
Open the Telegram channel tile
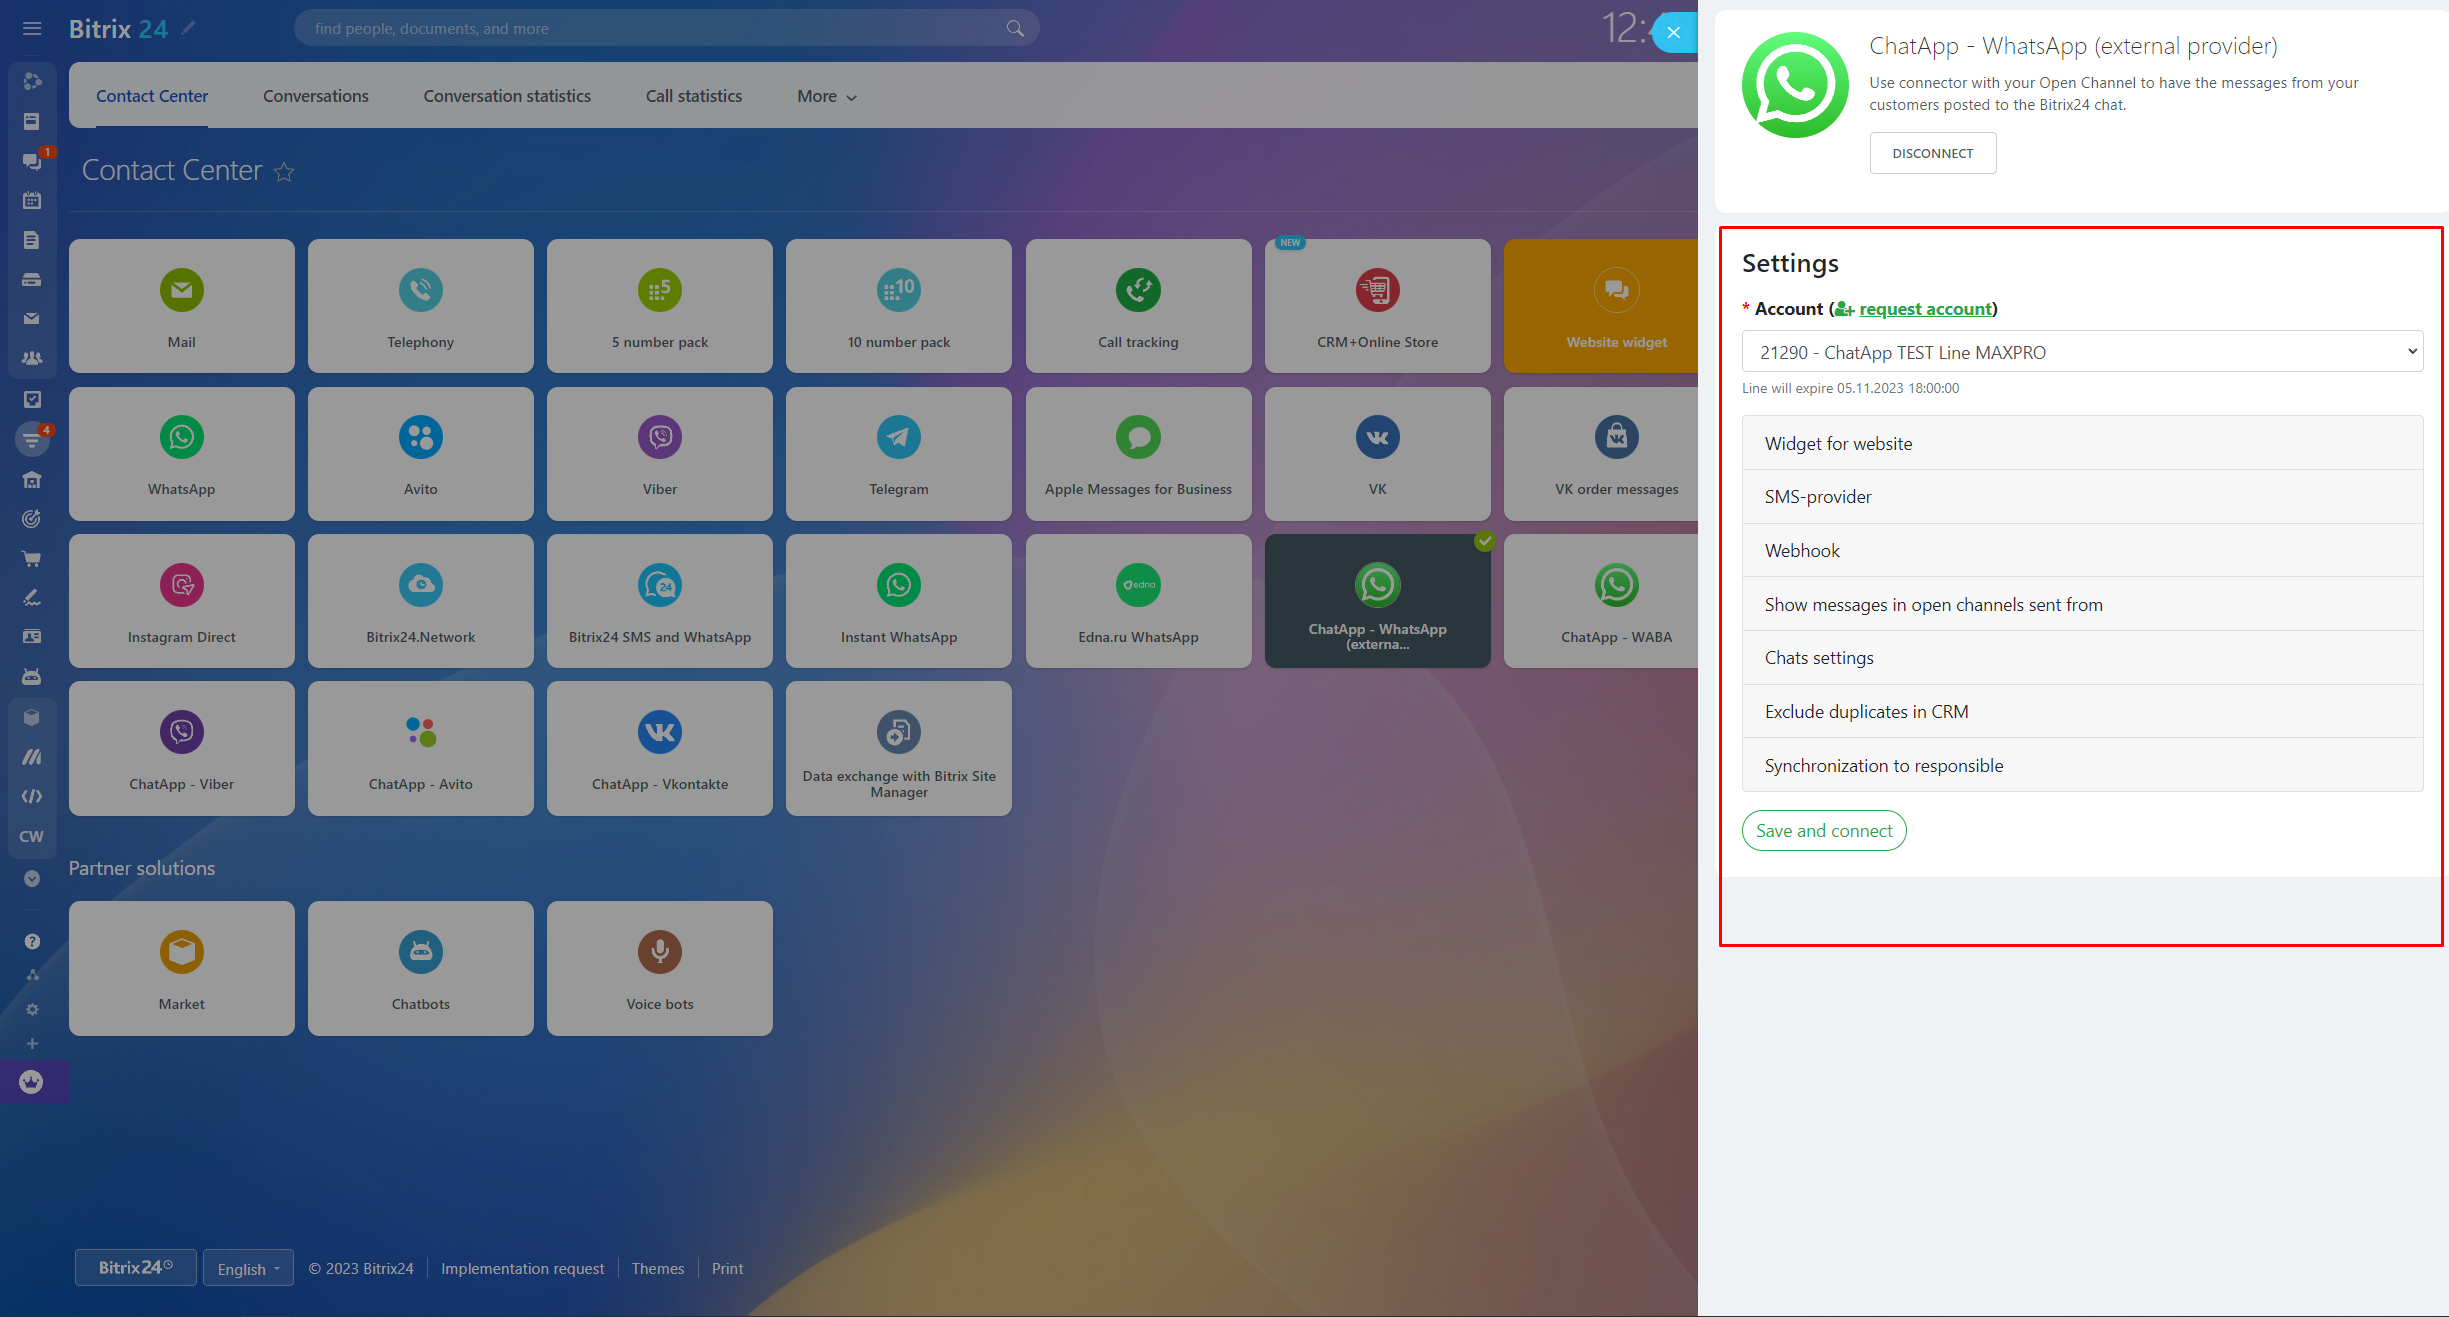tap(898, 454)
